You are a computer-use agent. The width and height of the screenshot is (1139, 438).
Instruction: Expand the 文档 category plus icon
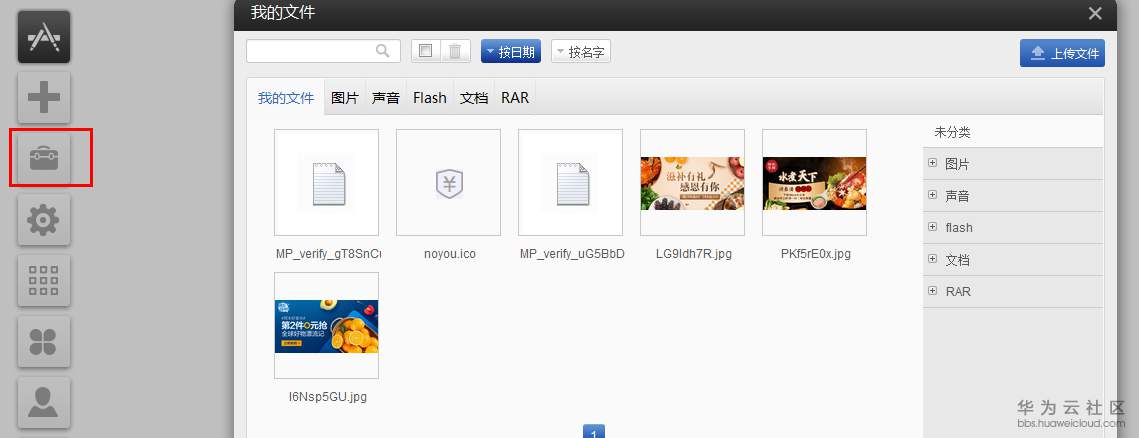(933, 259)
